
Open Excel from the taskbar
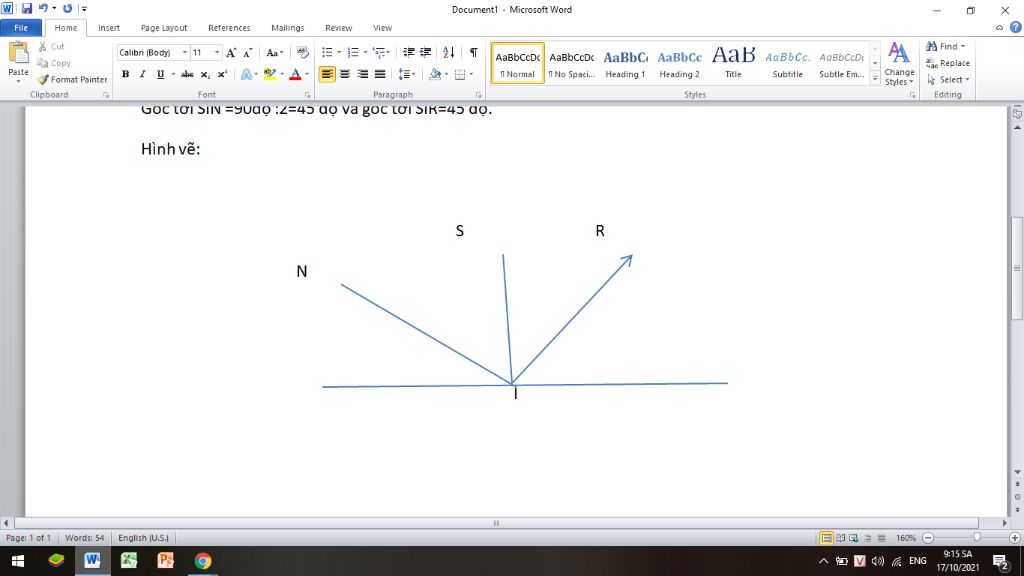[129, 561]
